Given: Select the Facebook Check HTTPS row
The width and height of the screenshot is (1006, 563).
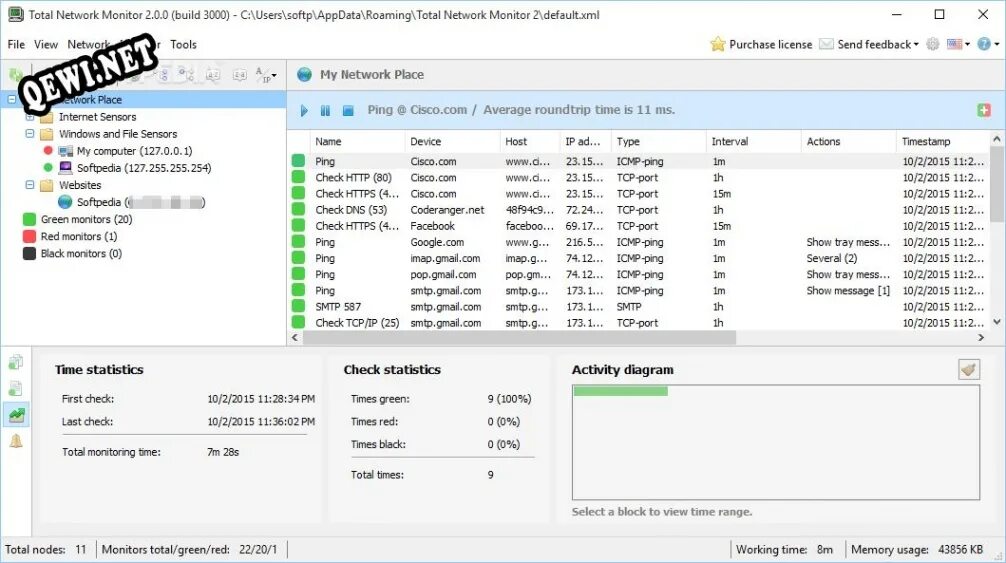Looking at the screenshot, I should (638, 226).
